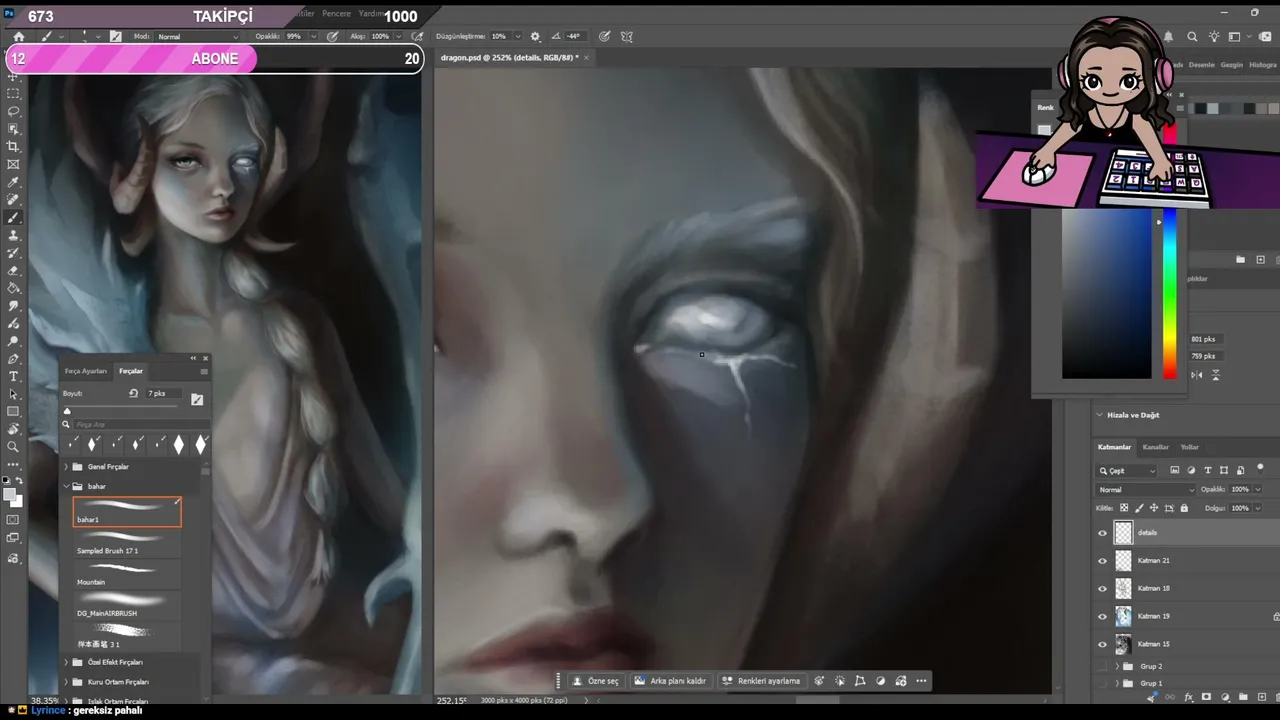1280x720 pixels.
Task: Select the History Brush tool
Action: [13, 253]
